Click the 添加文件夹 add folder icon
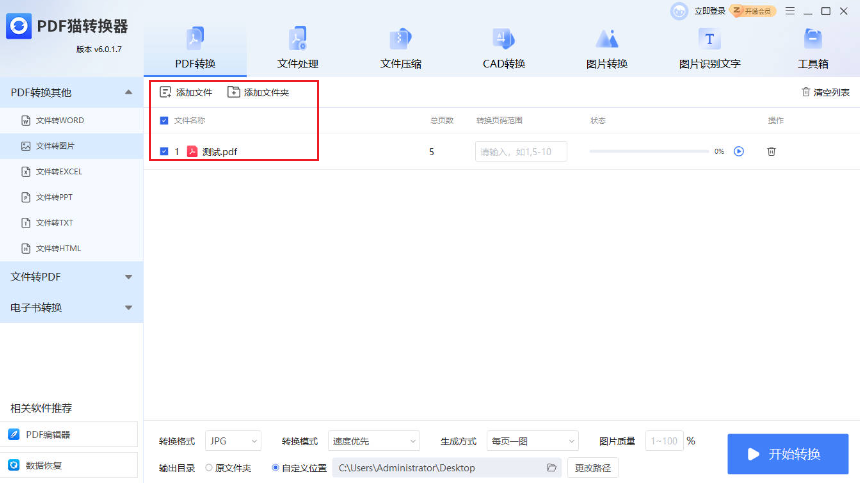The width and height of the screenshot is (860, 483). (x=234, y=92)
